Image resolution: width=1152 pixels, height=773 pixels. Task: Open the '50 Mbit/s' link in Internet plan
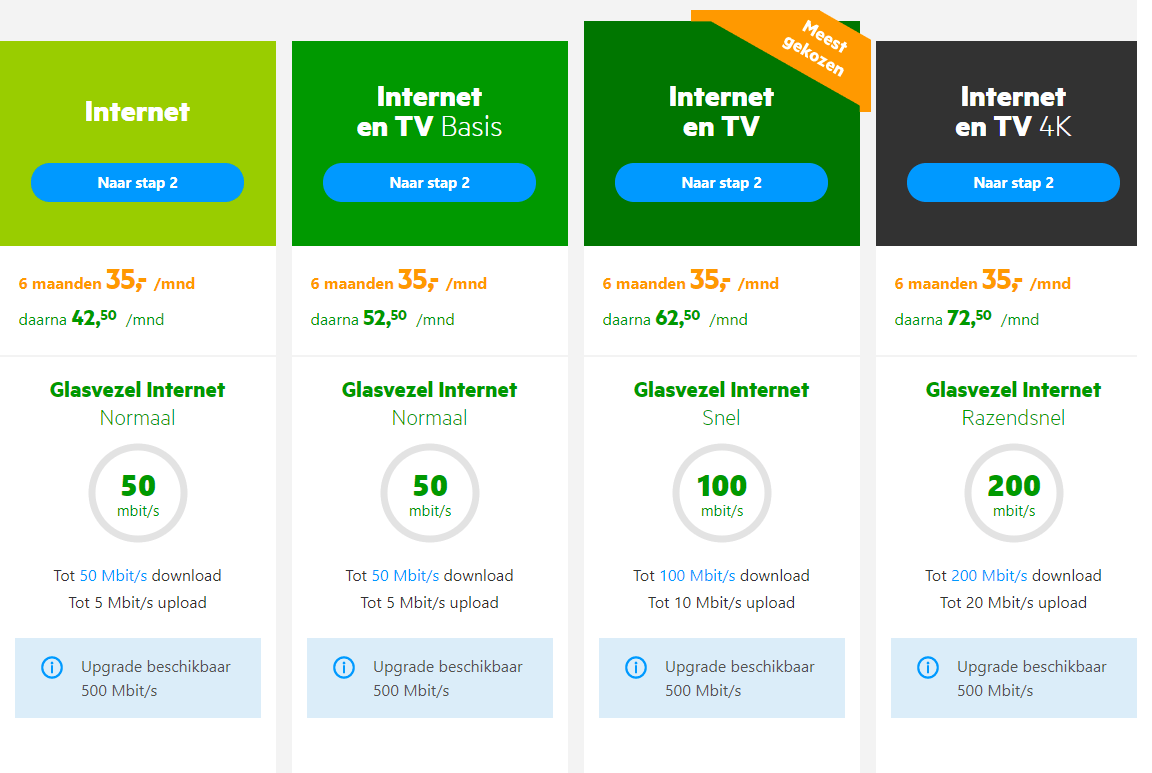click(x=113, y=576)
